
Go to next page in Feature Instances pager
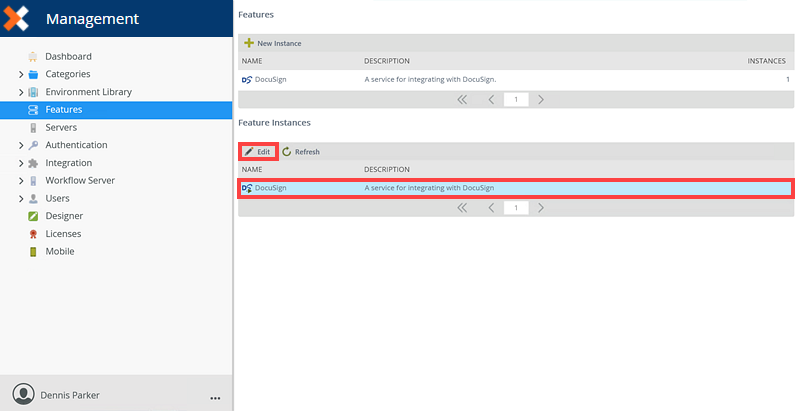[541, 208]
